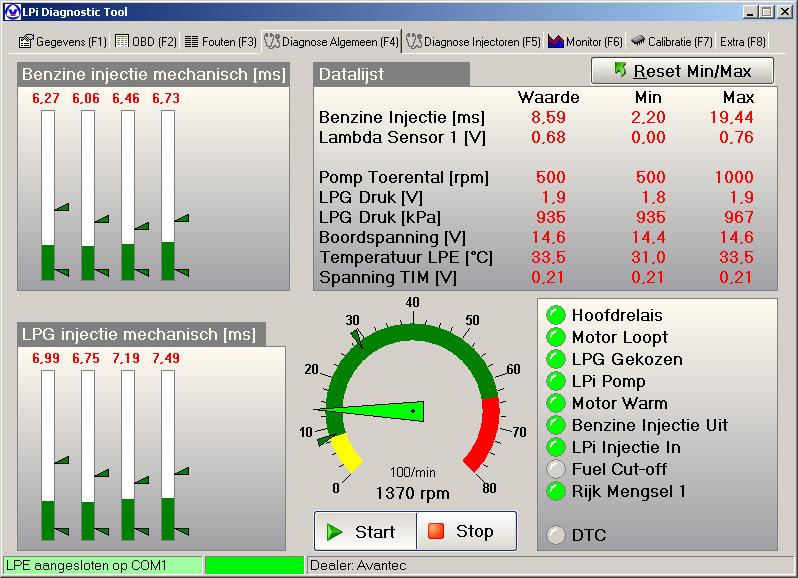Click the Calibratie tab tool icon
Screen dimensions: 798x578
(638, 40)
